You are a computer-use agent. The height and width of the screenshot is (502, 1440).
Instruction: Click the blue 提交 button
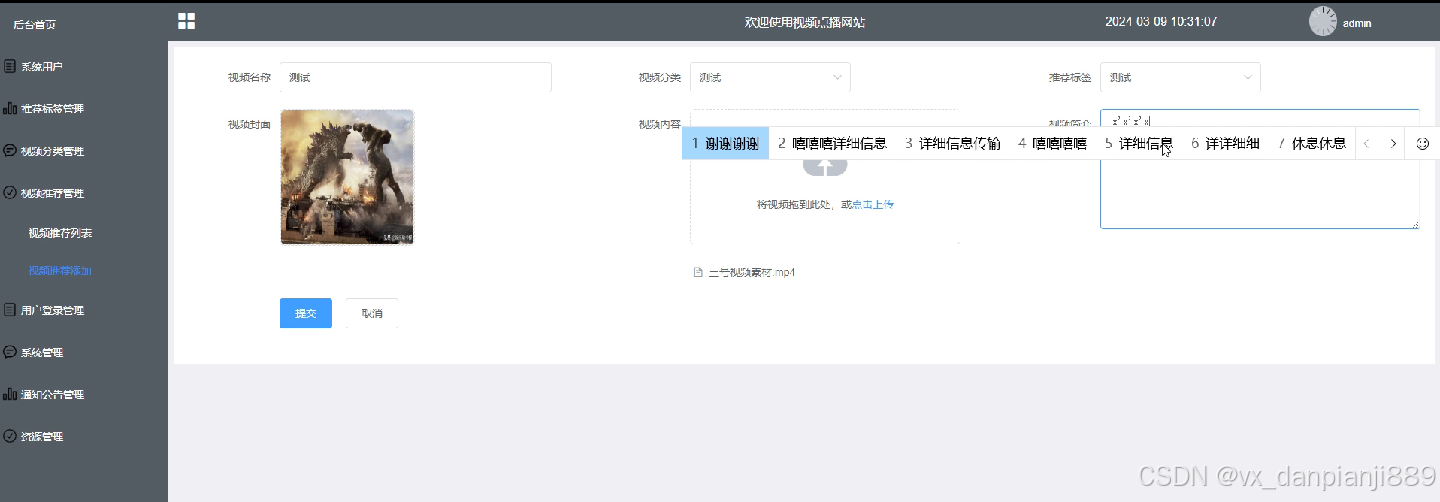coord(306,313)
